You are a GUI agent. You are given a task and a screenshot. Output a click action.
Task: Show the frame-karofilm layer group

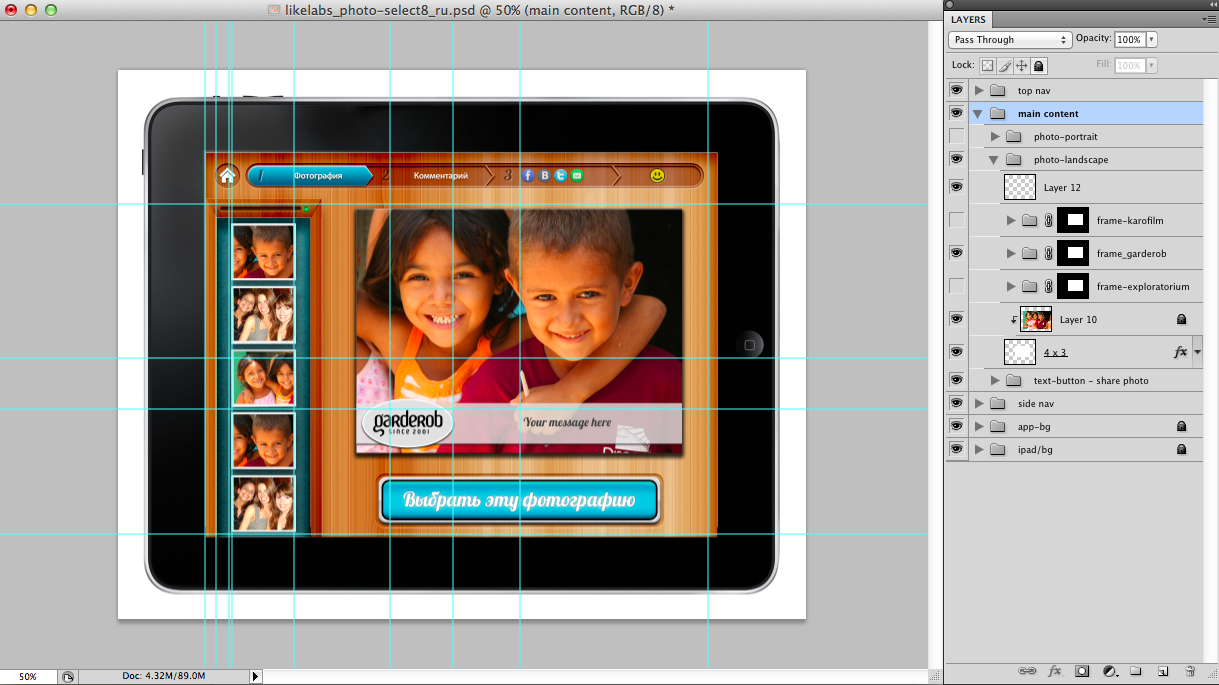coord(957,220)
